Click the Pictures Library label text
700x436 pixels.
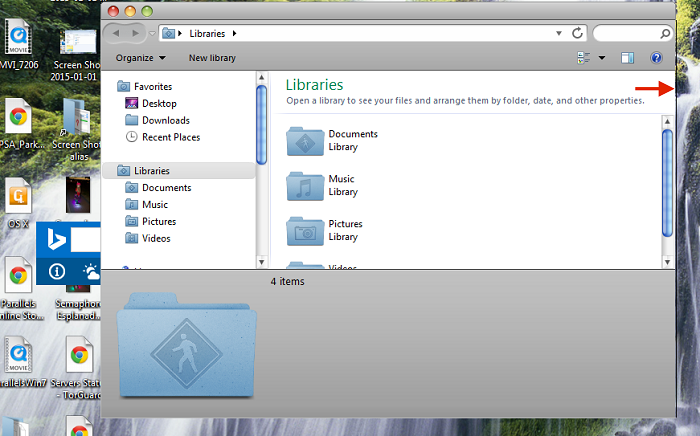point(345,230)
